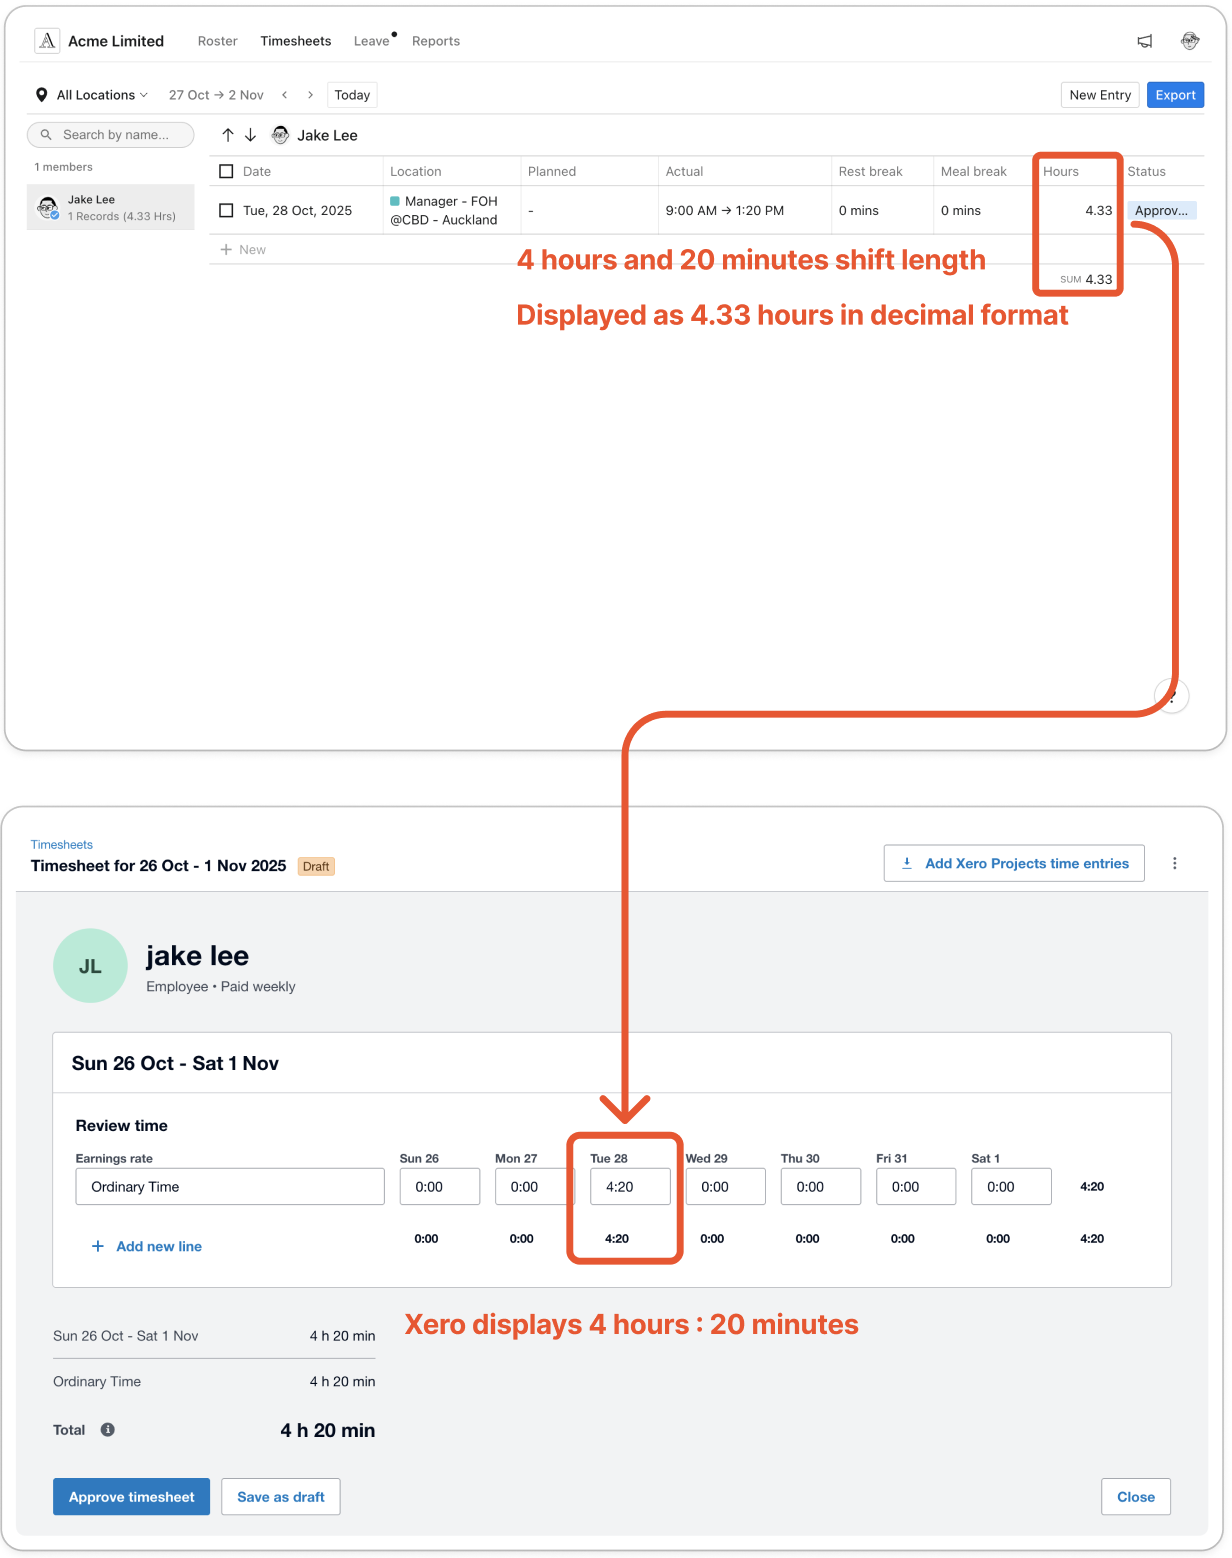This screenshot has height=1558, width=1232.
Task: Go to previous week arrow
Action: click(x=285, y=95)
